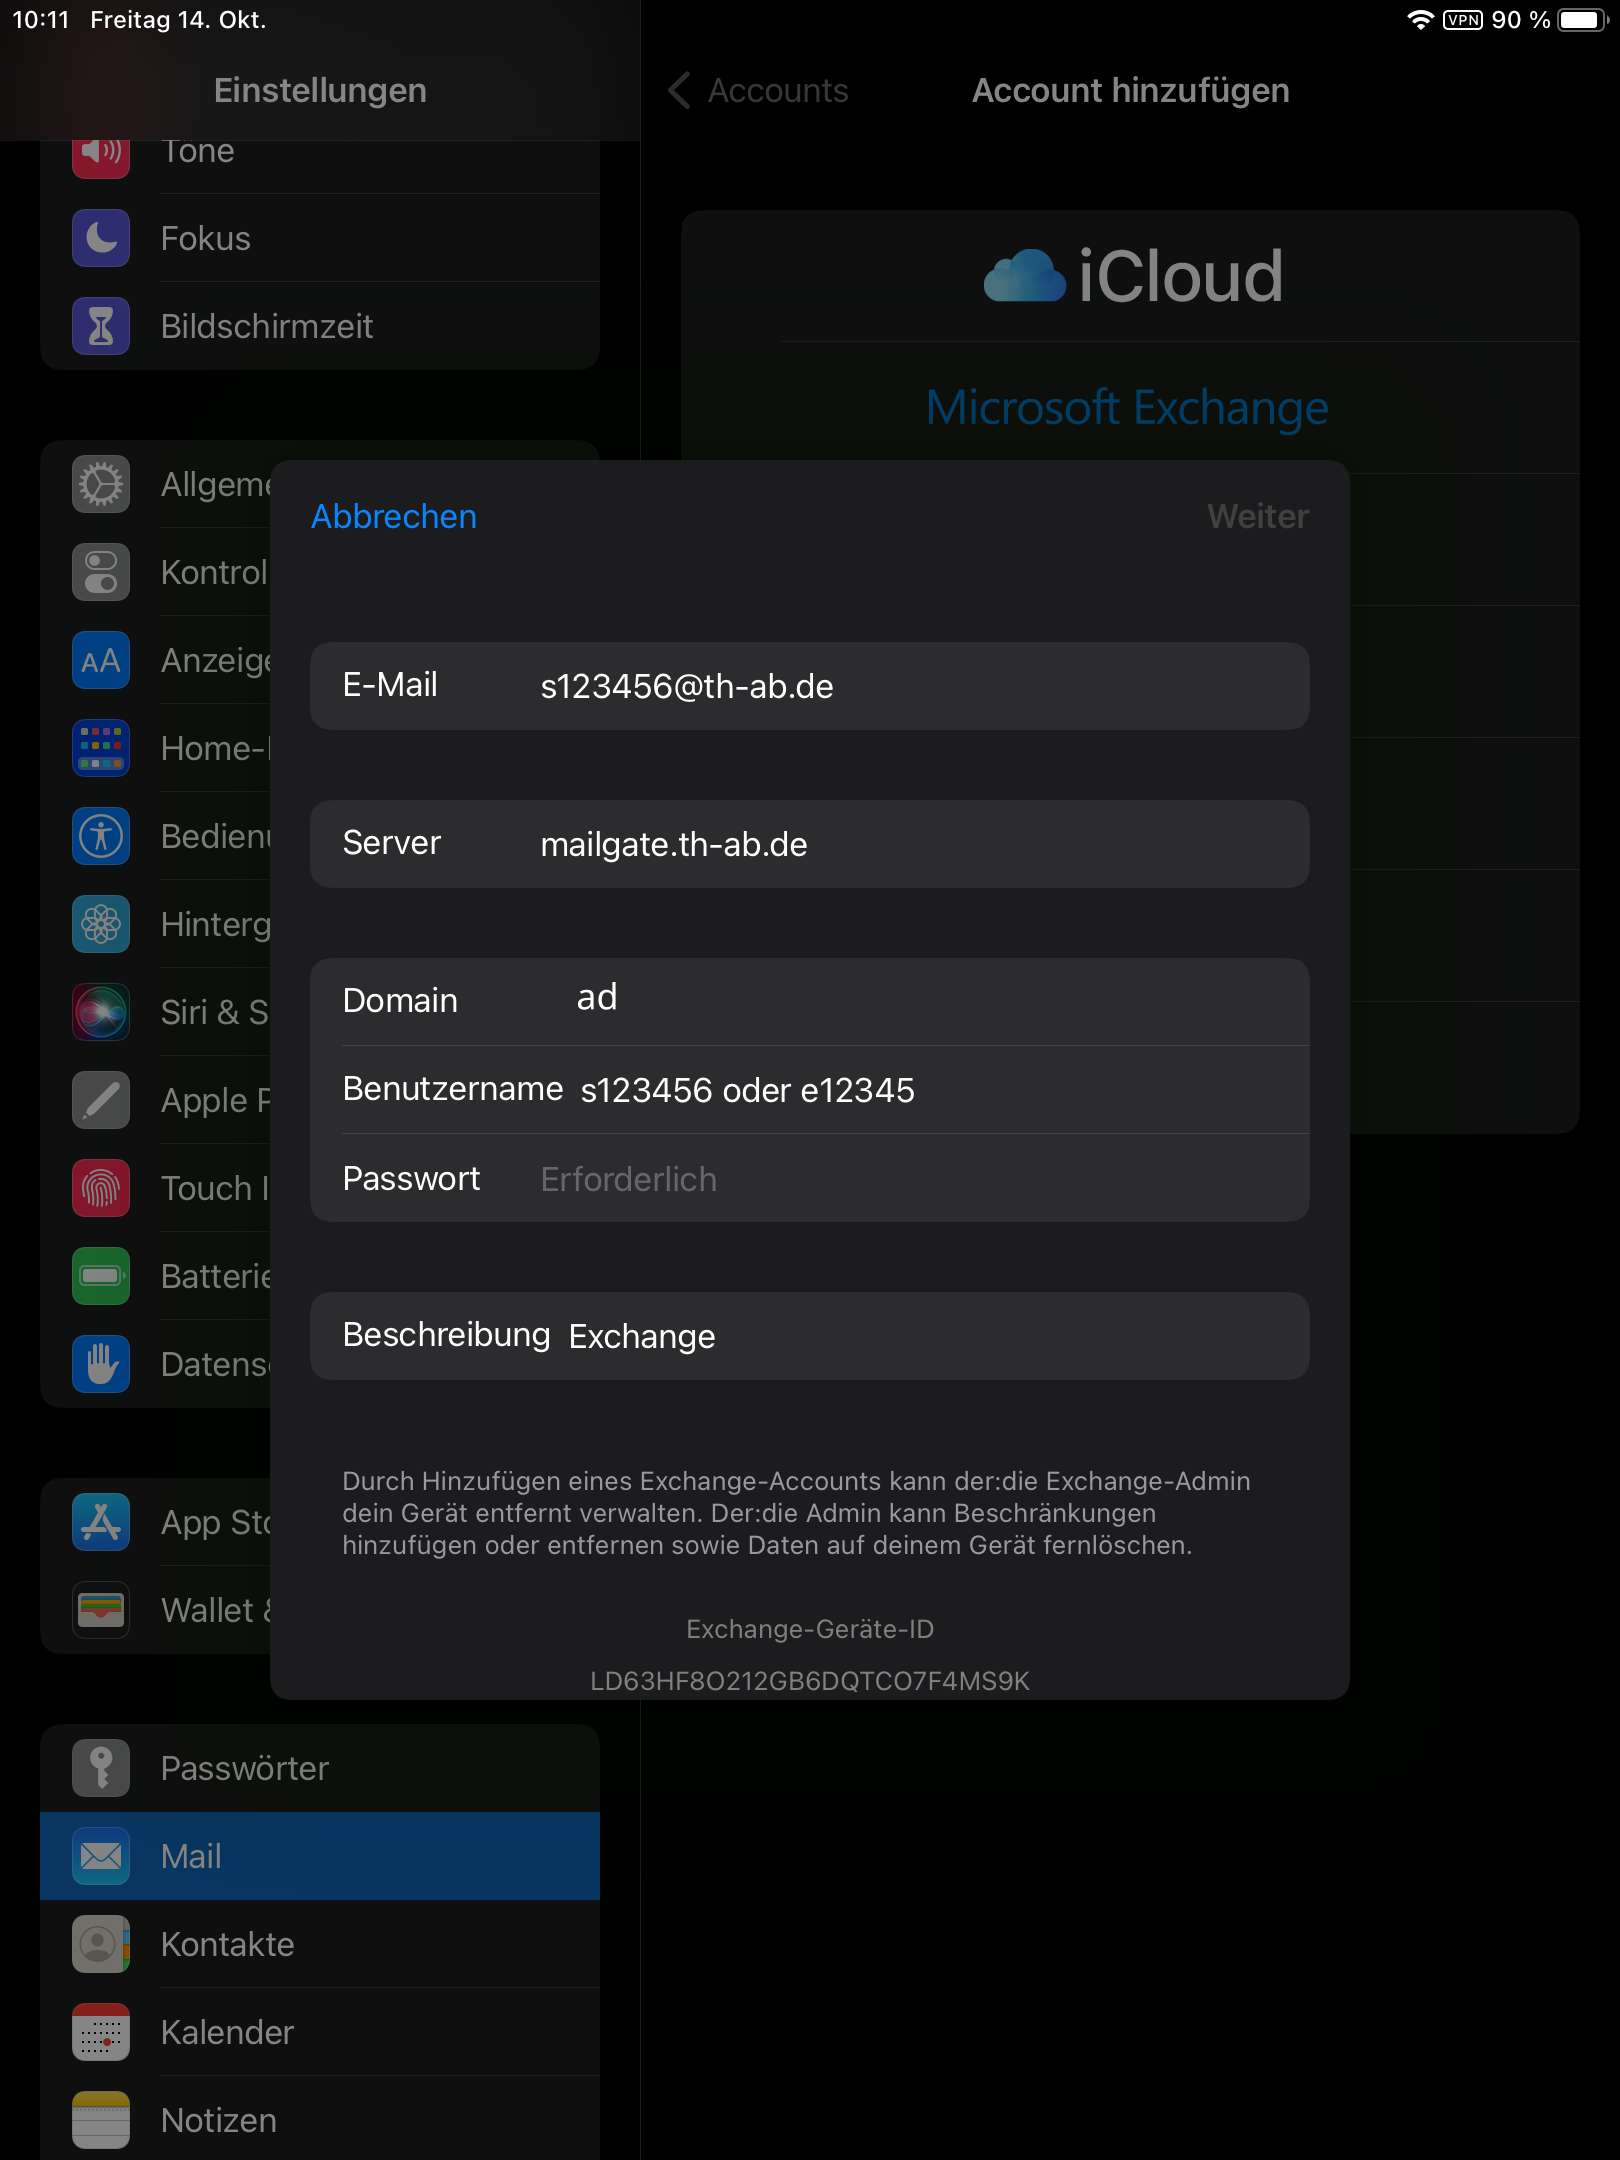
Task: Open the Batterie icon
Action: (x=101, y=1276)
